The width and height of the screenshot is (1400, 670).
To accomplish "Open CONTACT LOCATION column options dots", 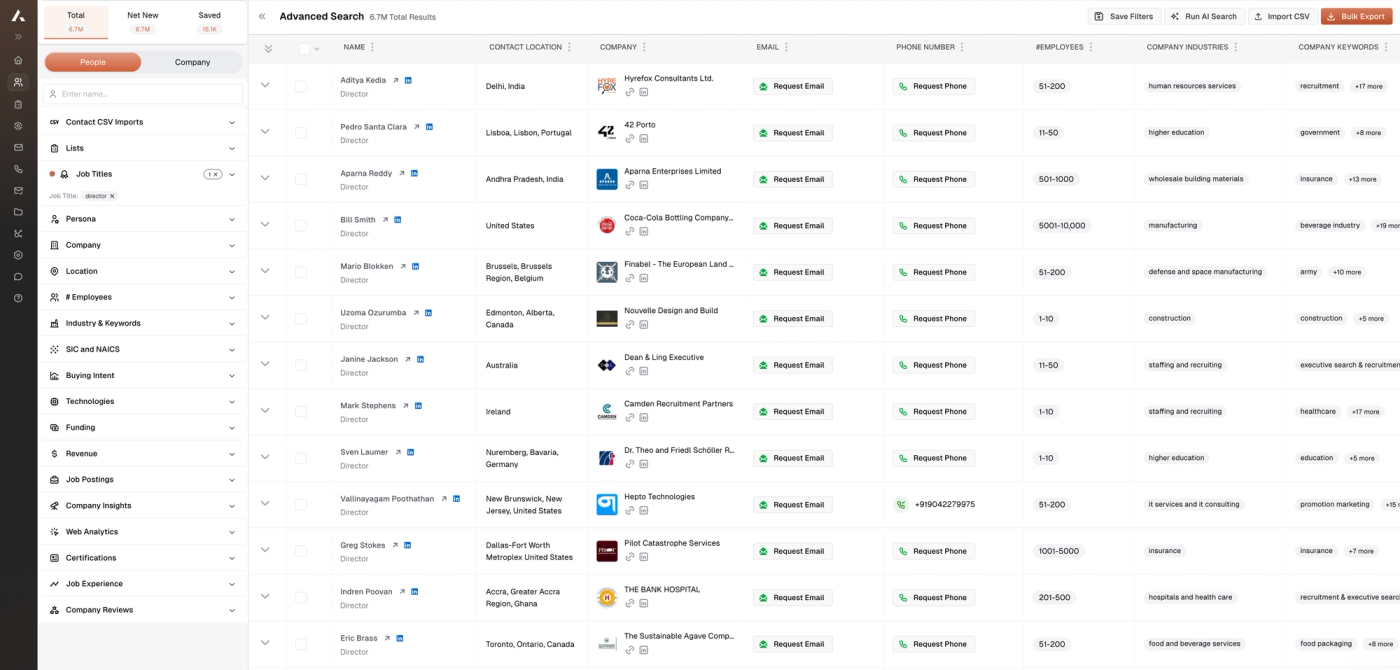I will point(570,47).
